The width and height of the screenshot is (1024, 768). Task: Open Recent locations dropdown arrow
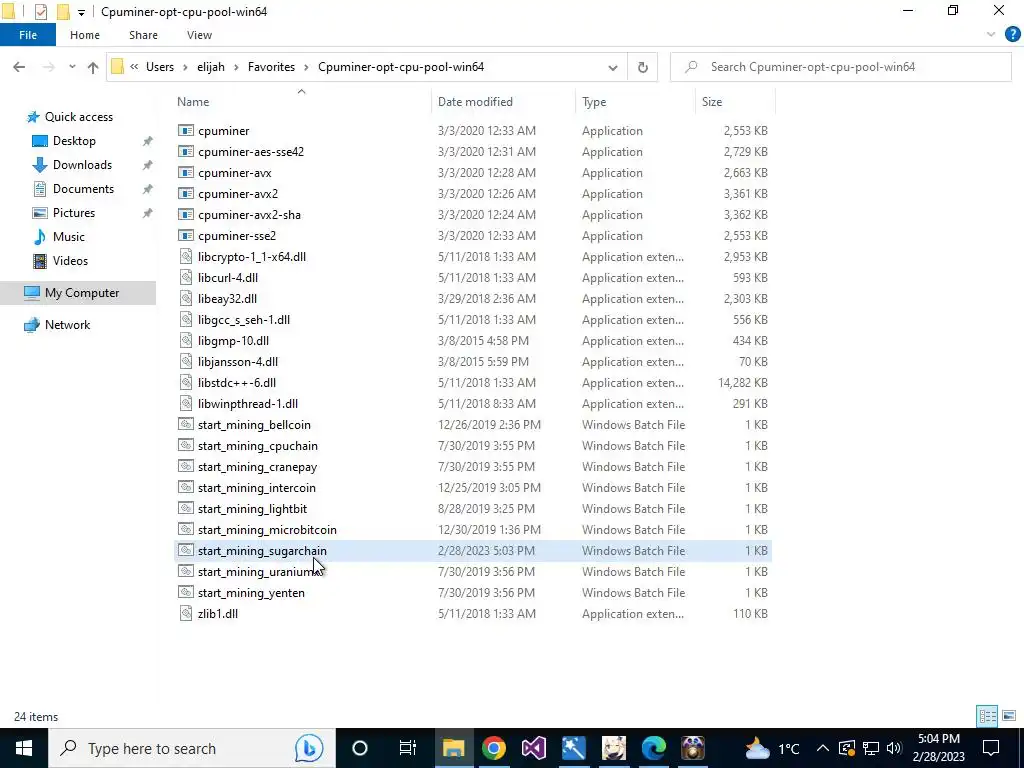[x=72, y=67]
